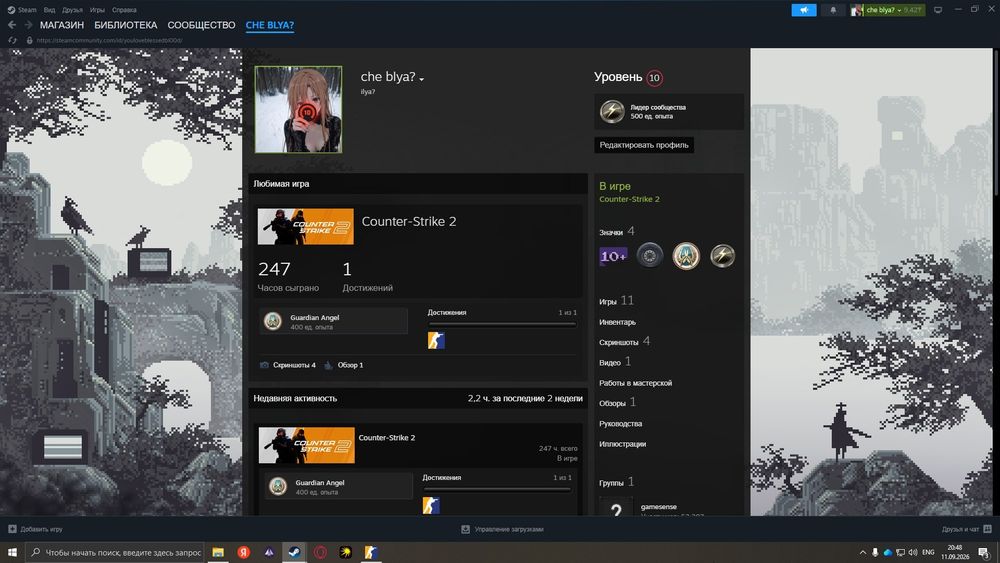Open the Справка menu
Viewport: 1000px width, 563px height.
(x=124, y=10)
